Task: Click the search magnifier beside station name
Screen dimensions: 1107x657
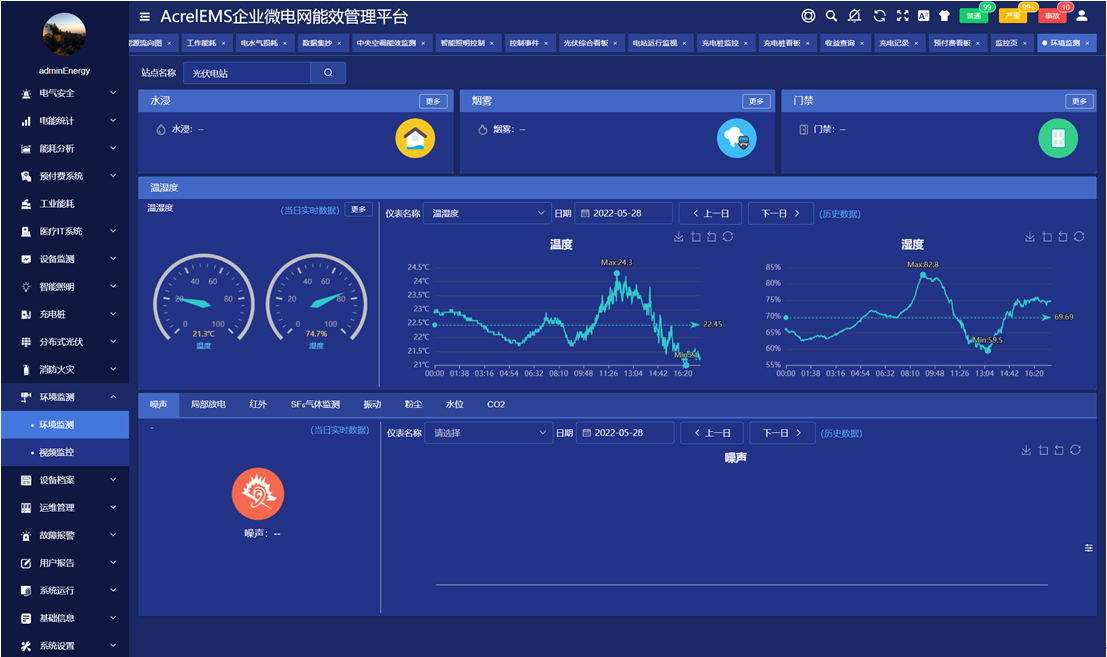Action: coord(328,73)
